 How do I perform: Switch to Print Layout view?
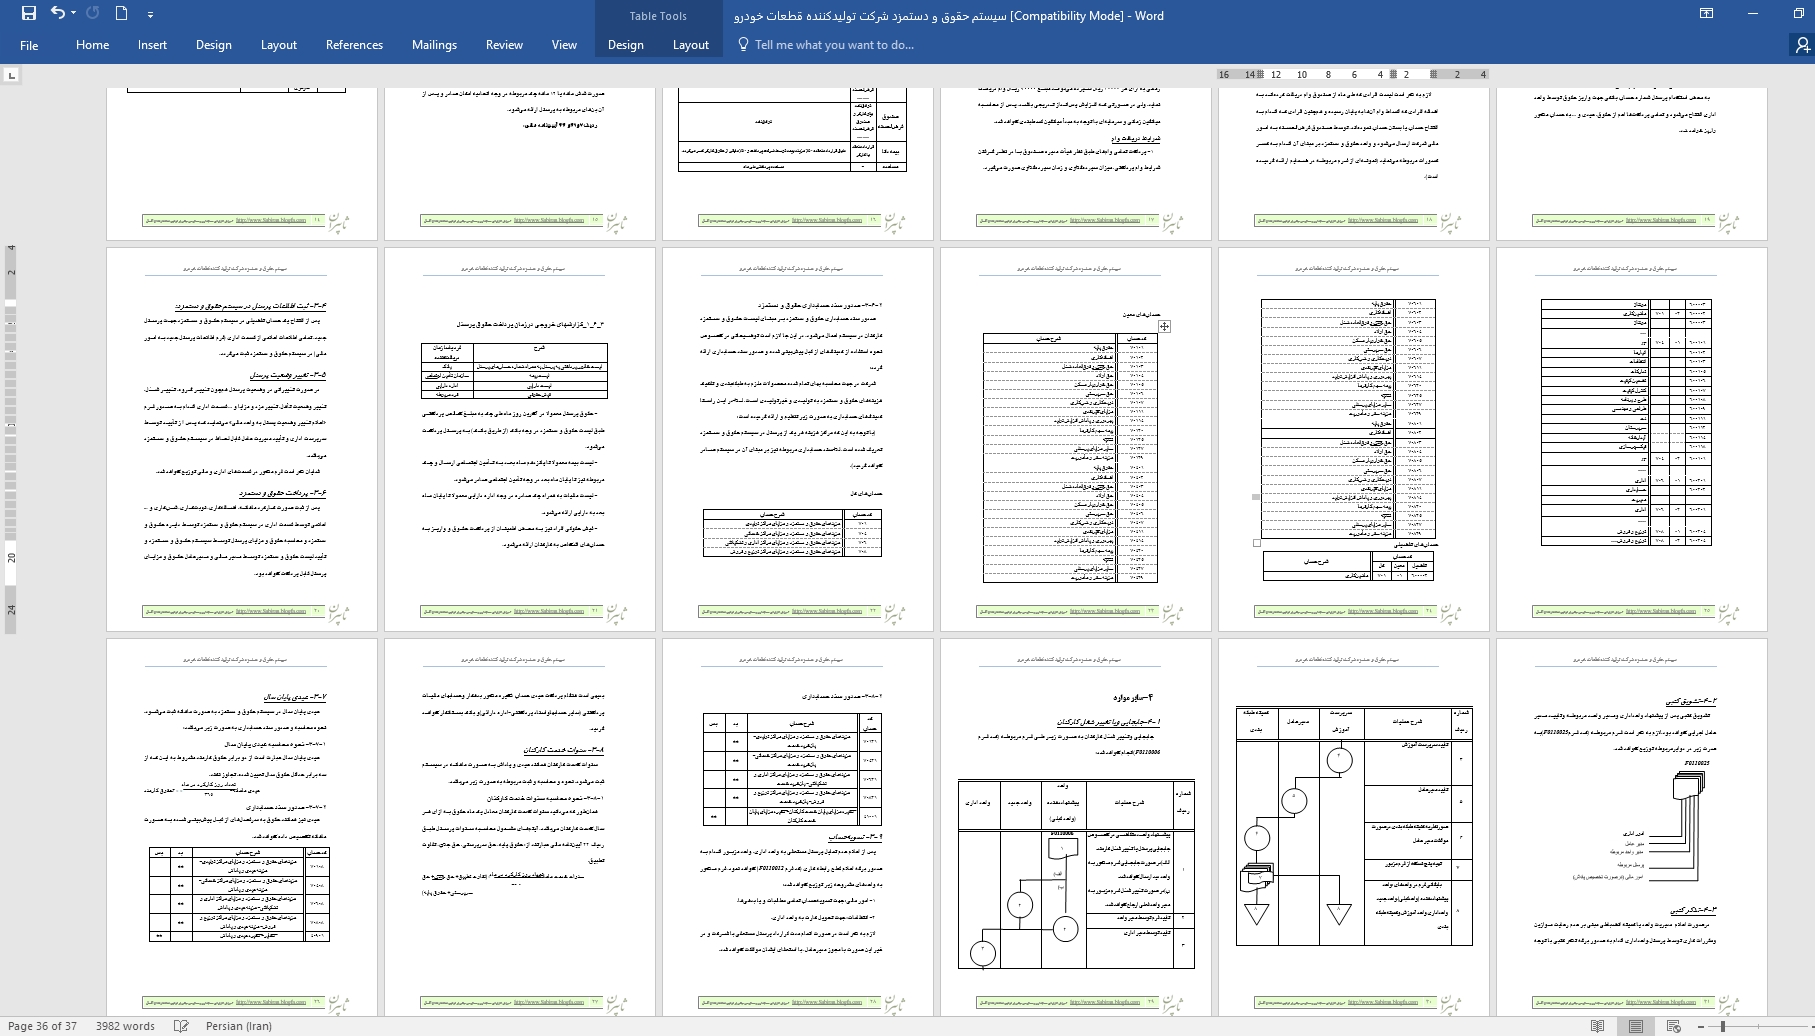click(1636, 1026)
